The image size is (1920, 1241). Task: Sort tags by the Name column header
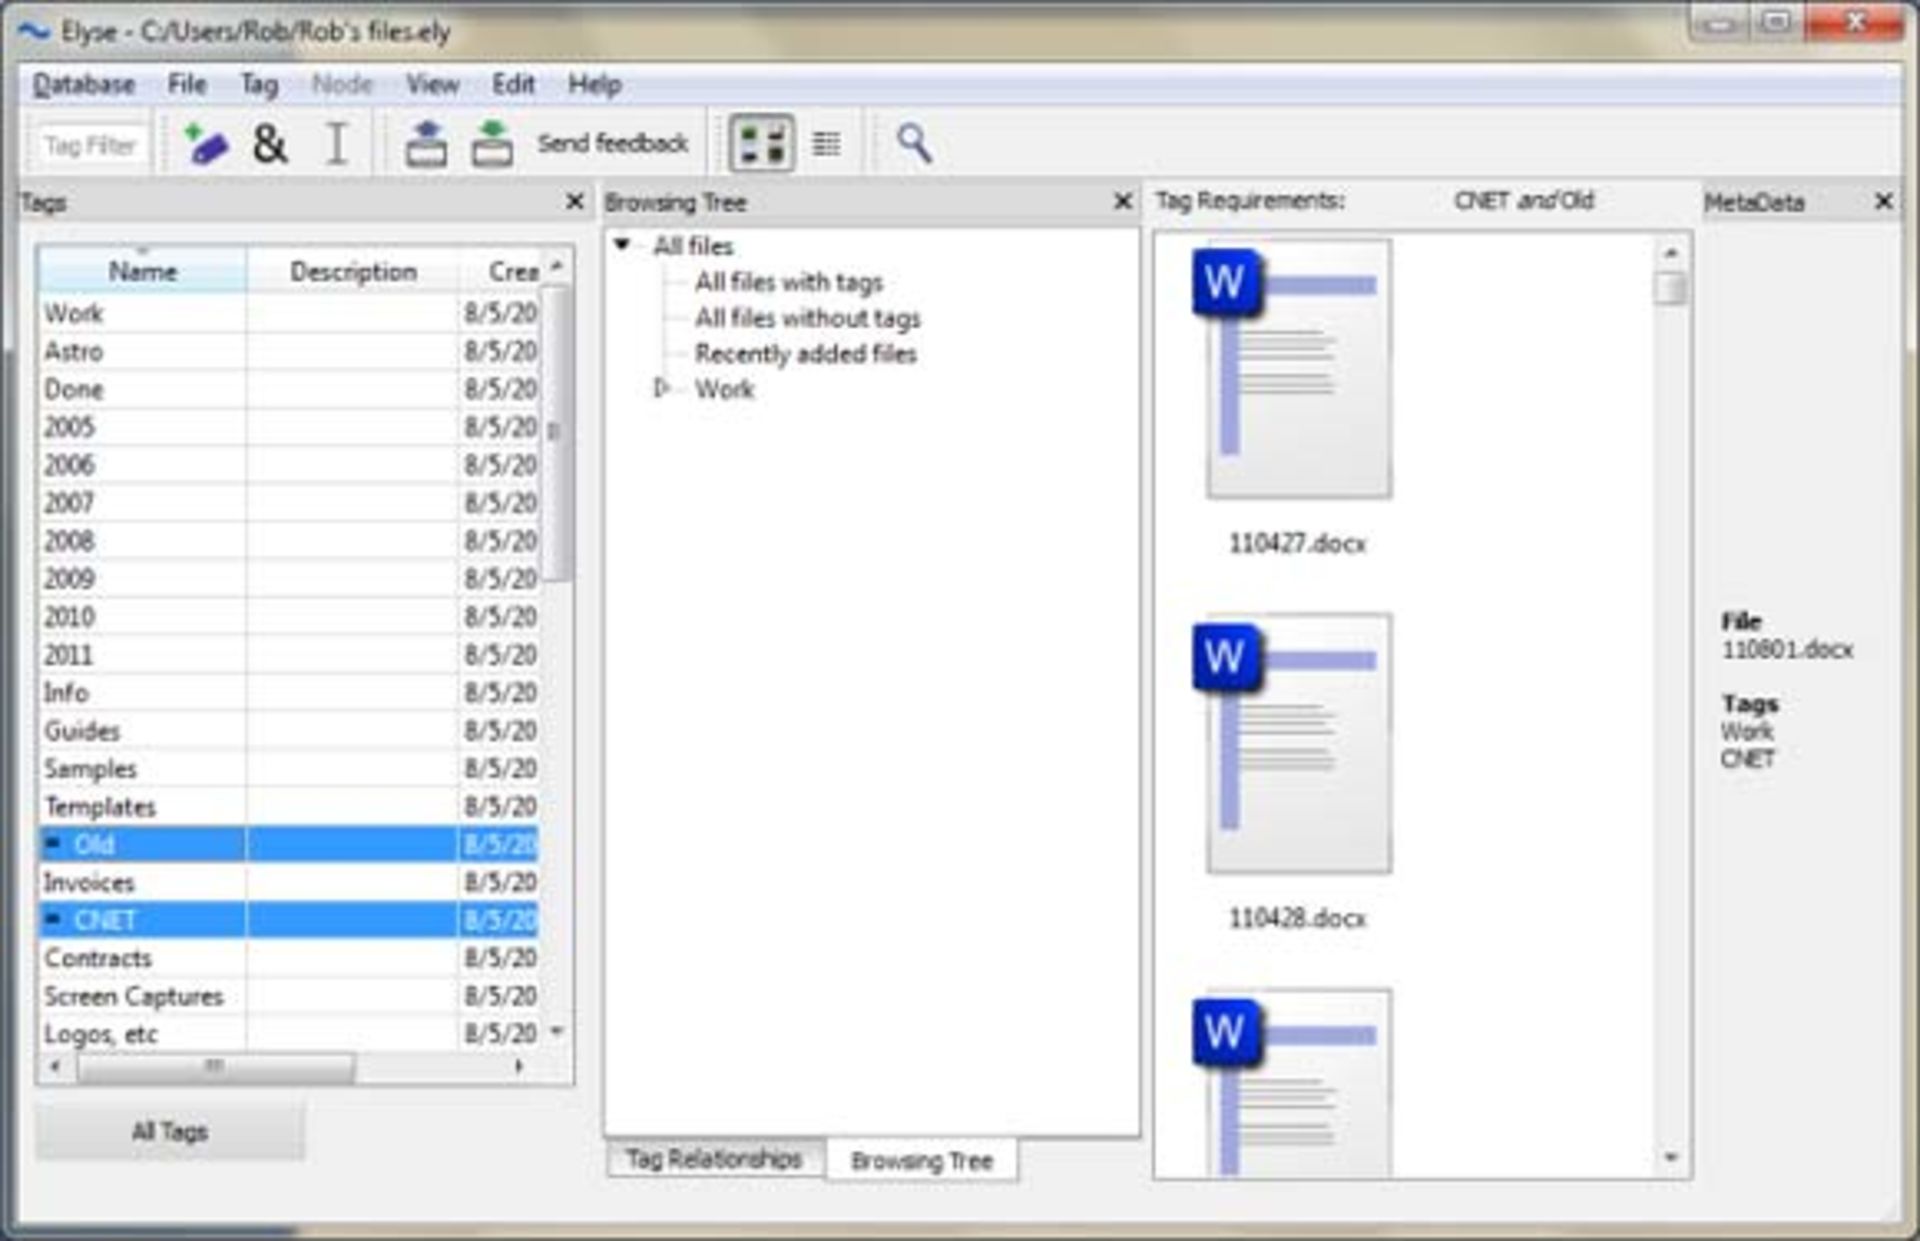[142, 271]
